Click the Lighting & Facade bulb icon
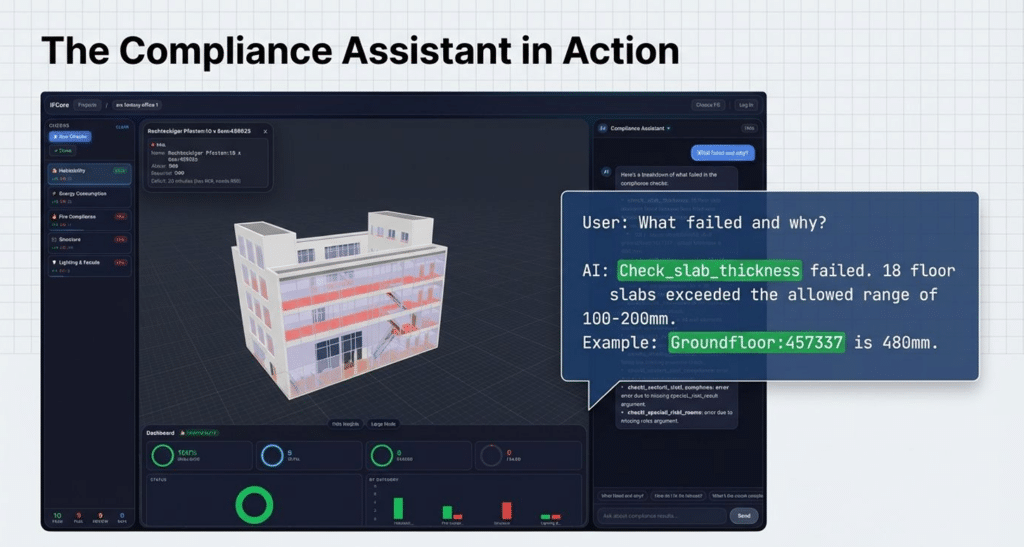 click(x=52, y=262)
